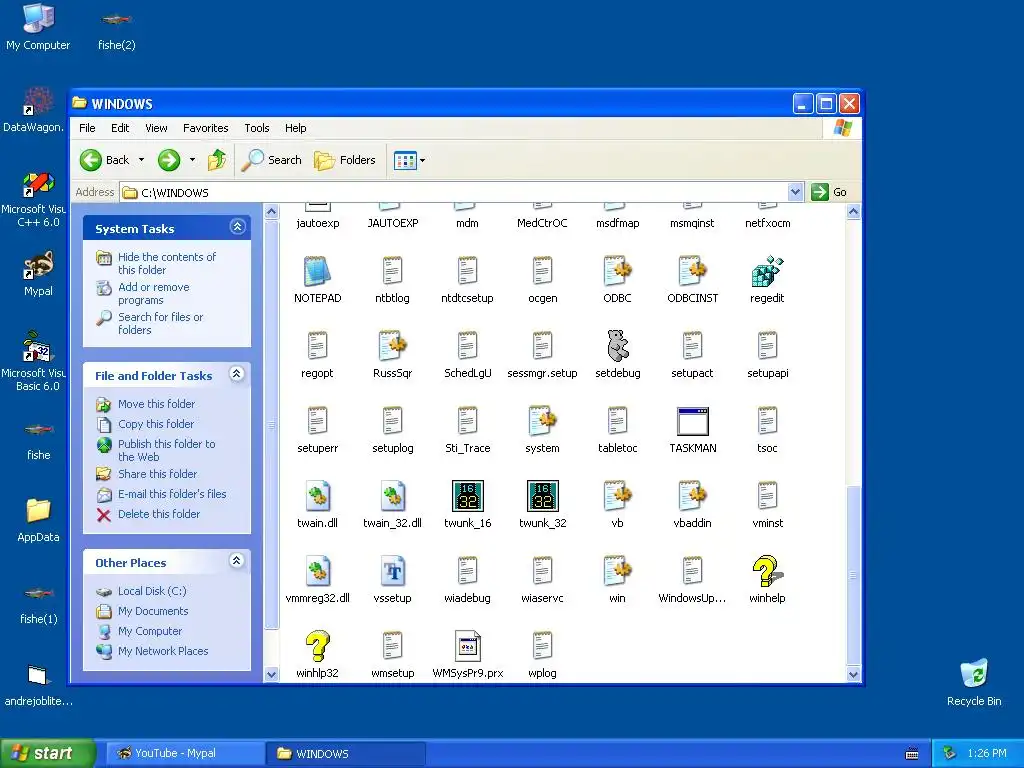
Task: Collapse the File and Folder Tasks panel
Action: click(x=237, y=374)
